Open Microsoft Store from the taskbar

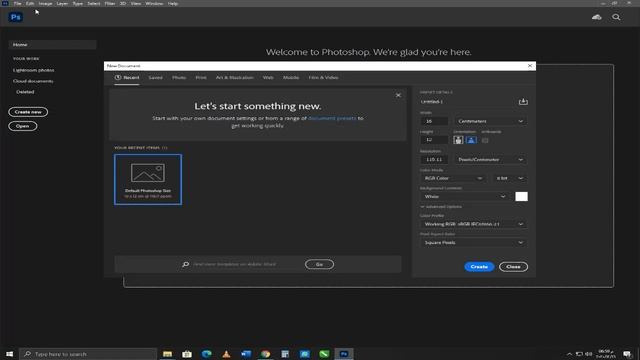(x=187, y=354)
